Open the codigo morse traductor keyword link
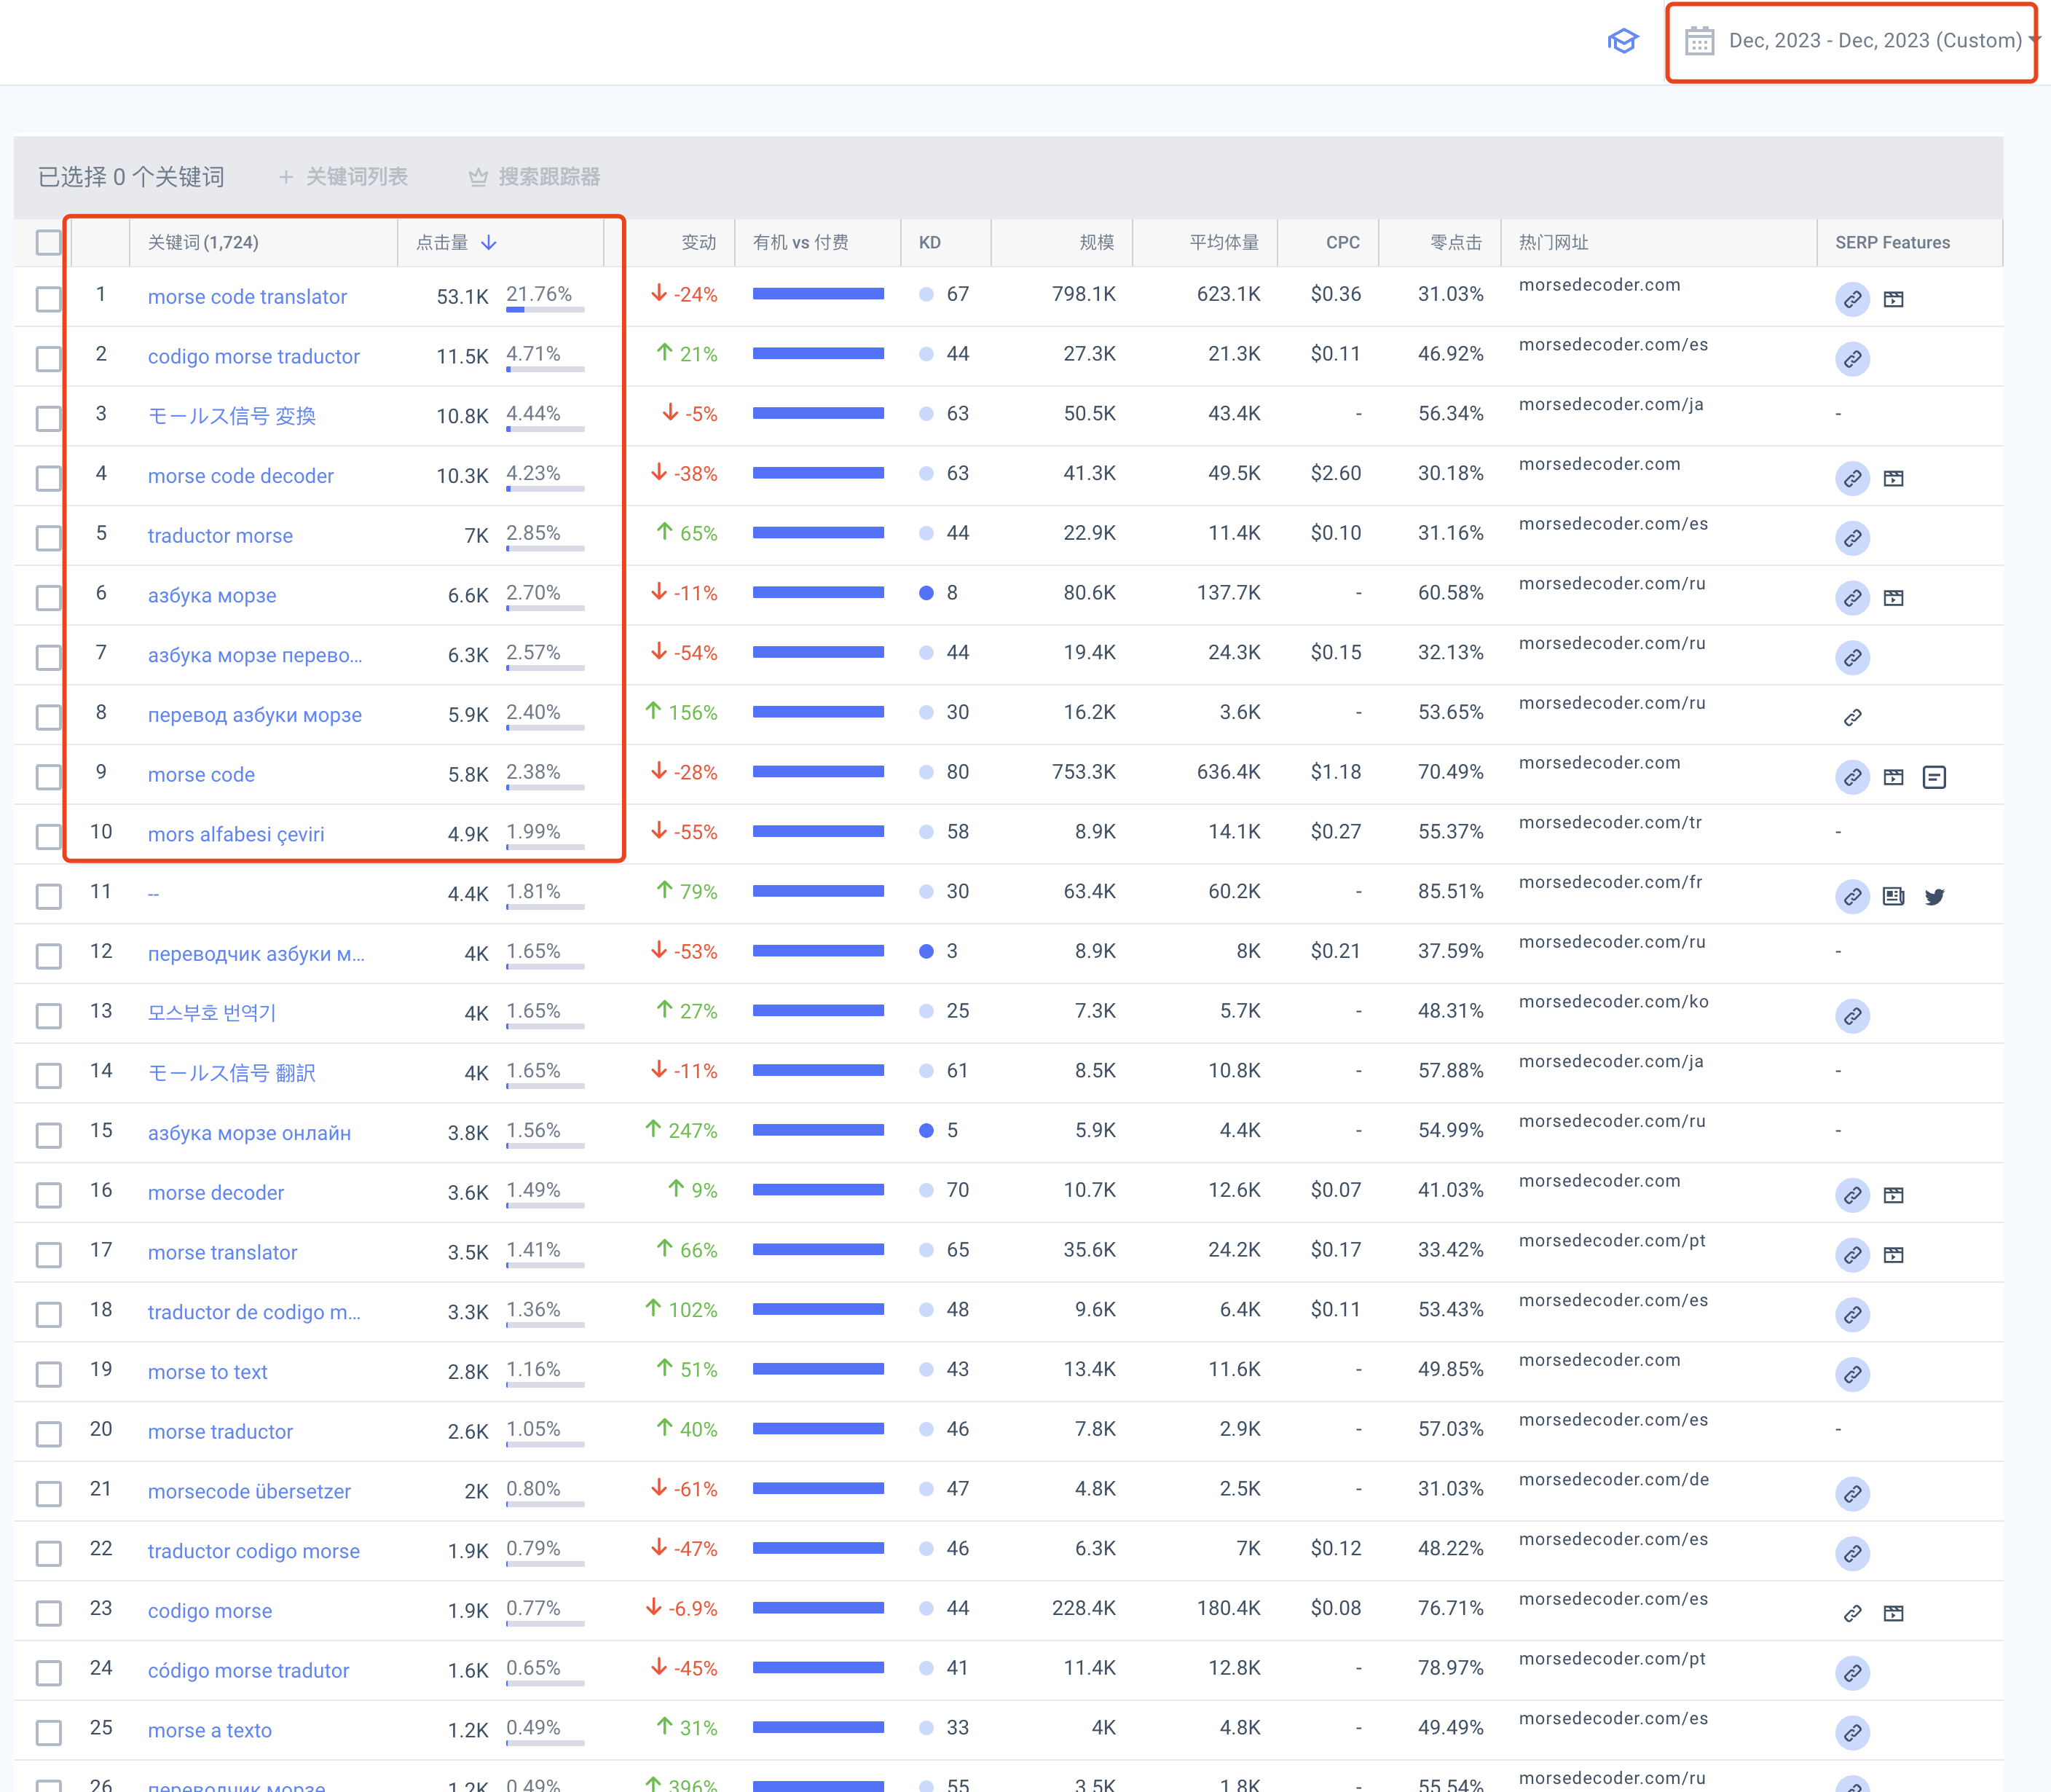 253,357
